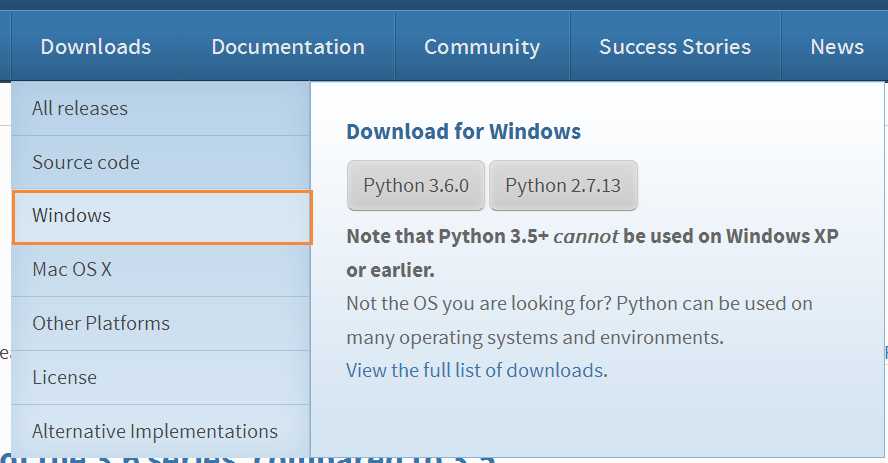
Task: Click the Windows XP compatibility note text
Action: click(592, 253)
